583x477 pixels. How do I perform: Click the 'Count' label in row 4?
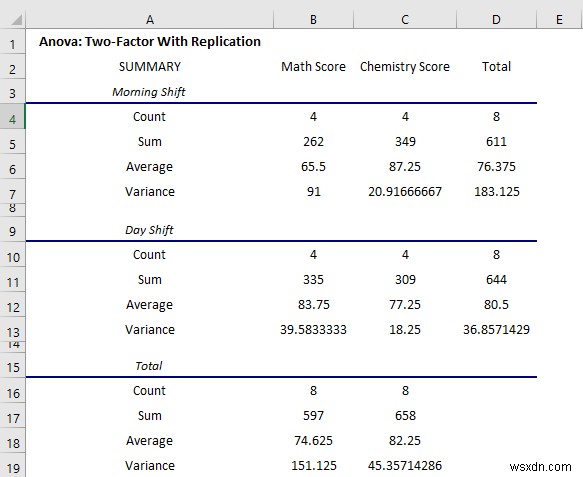coord(149,116)
